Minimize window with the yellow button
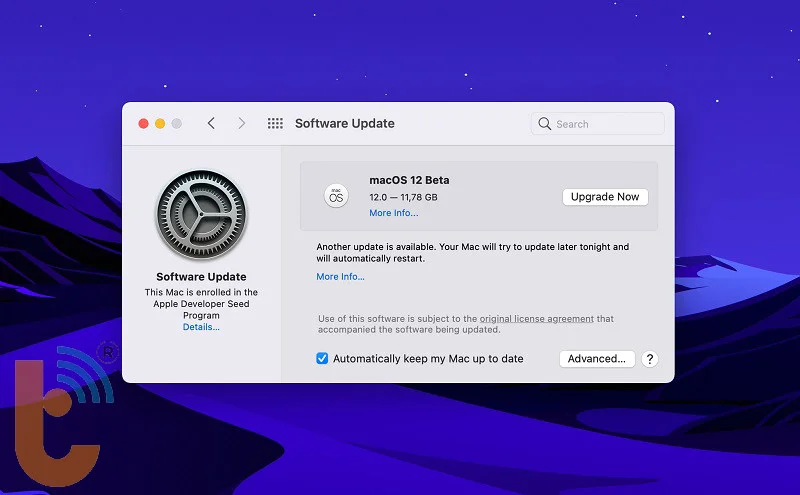Screen dimensions: 800x495 coord(160,123)
